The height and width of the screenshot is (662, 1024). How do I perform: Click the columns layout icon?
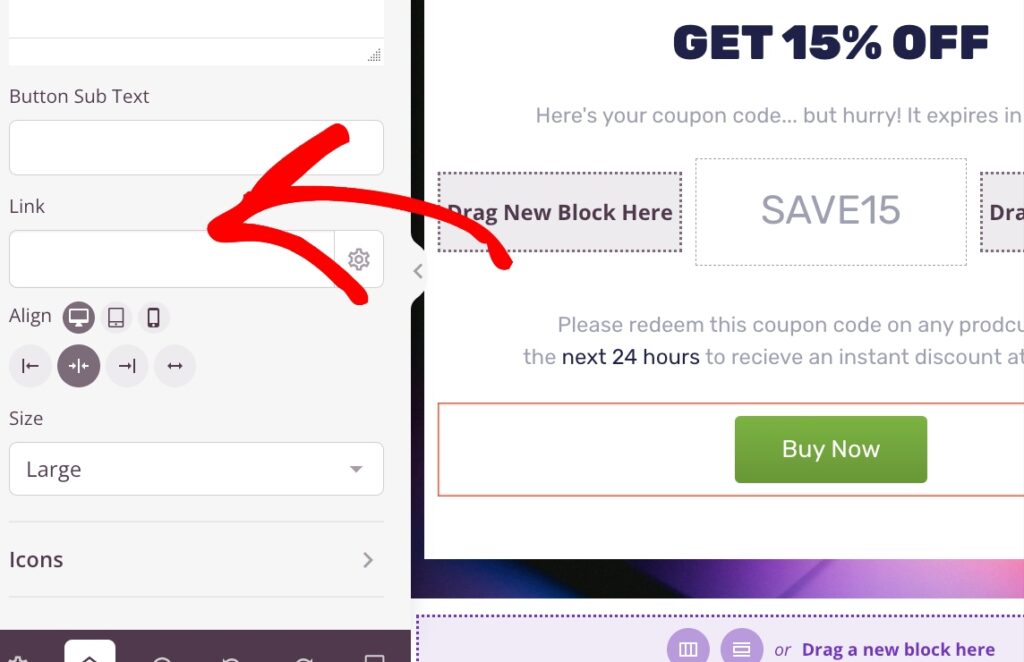(x=688, y=649)
